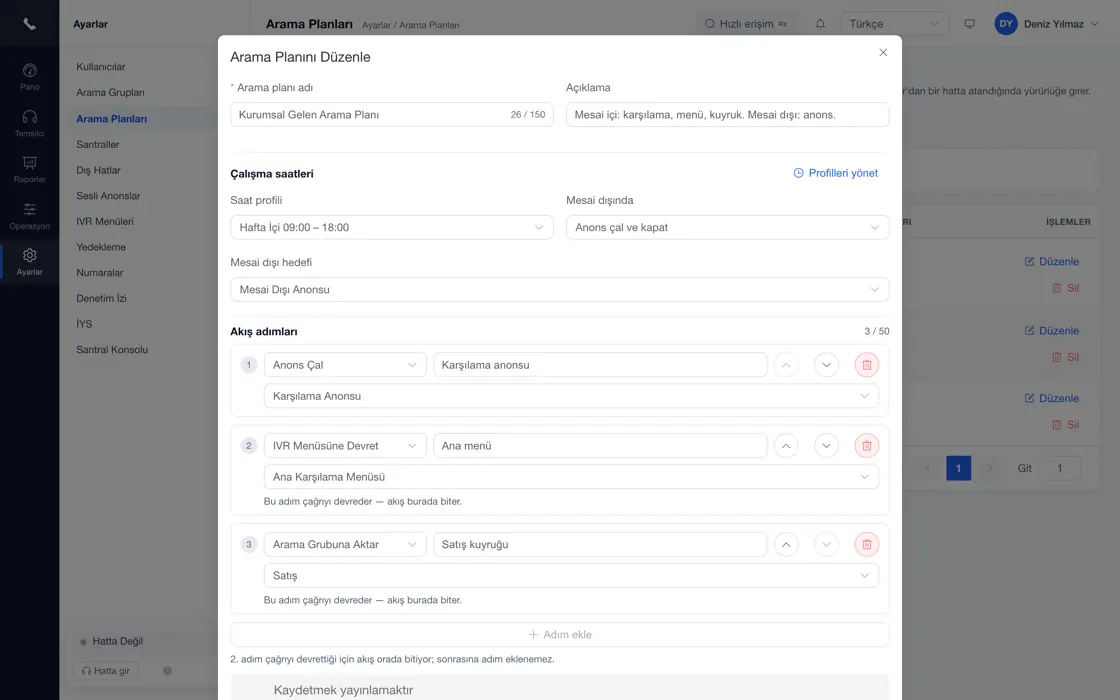Open the Satış group dropdown in step 3
Image resolution: width=1120 pixels, height=700 pixels.
coord(571,575)
